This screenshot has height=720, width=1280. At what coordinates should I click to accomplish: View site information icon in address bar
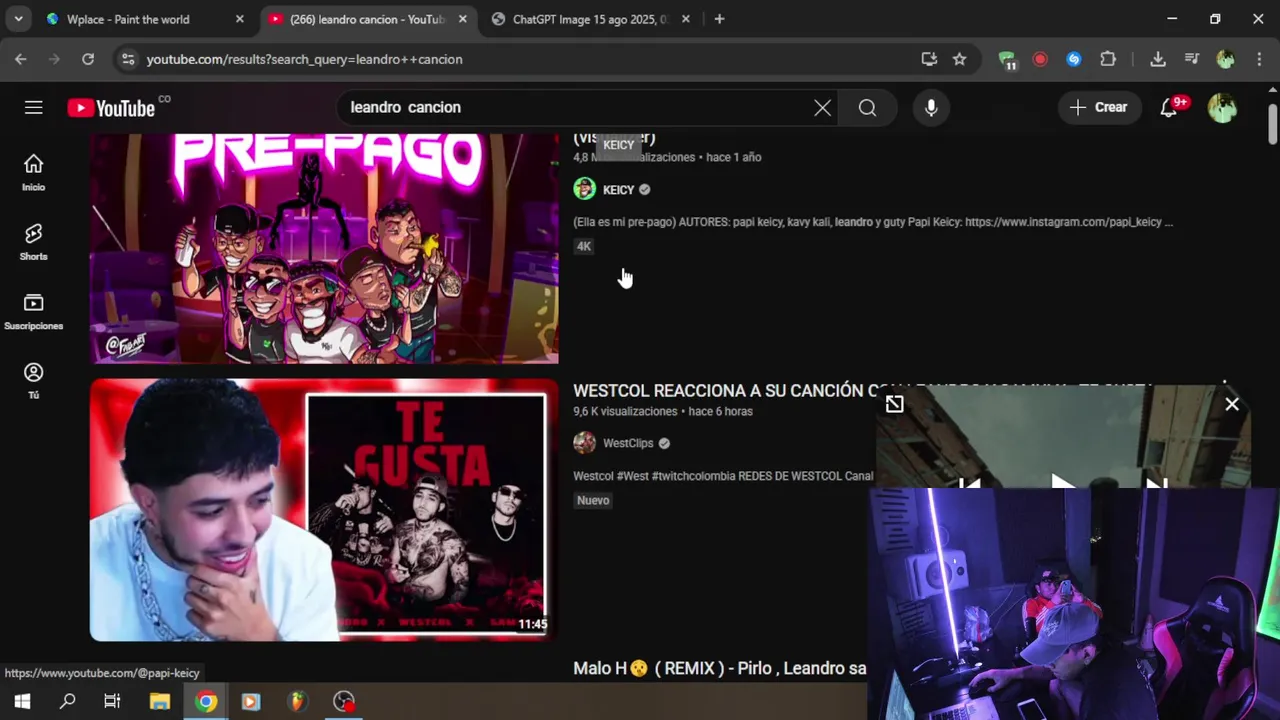point(128,59)
